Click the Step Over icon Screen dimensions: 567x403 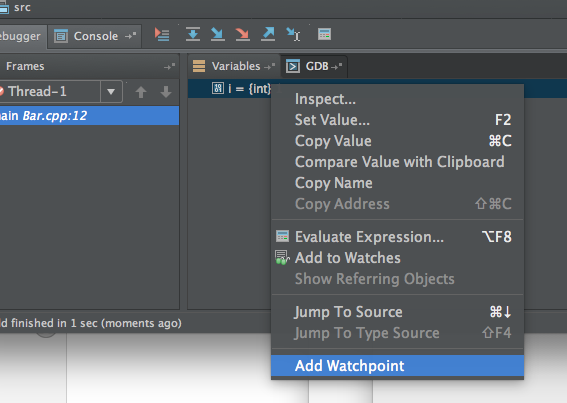tap(193, 34)
